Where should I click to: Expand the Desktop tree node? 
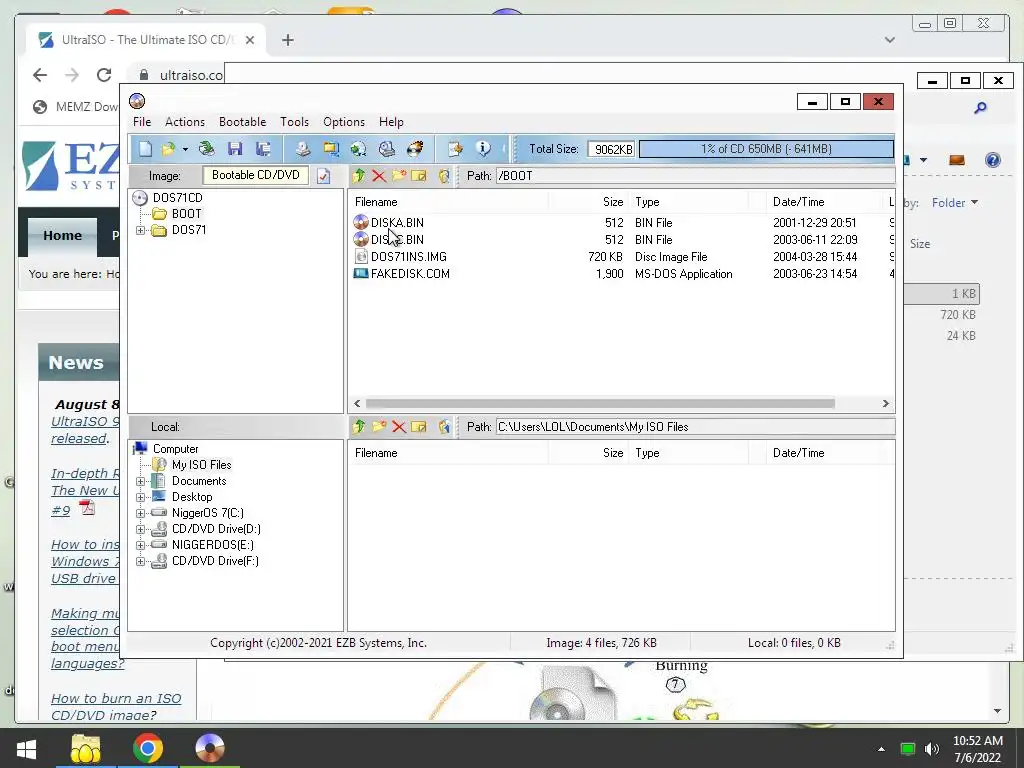140,497
